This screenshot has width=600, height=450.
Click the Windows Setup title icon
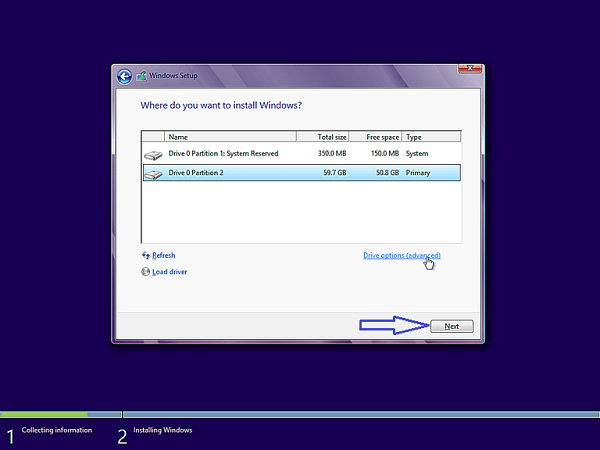[x=142, y=76]
